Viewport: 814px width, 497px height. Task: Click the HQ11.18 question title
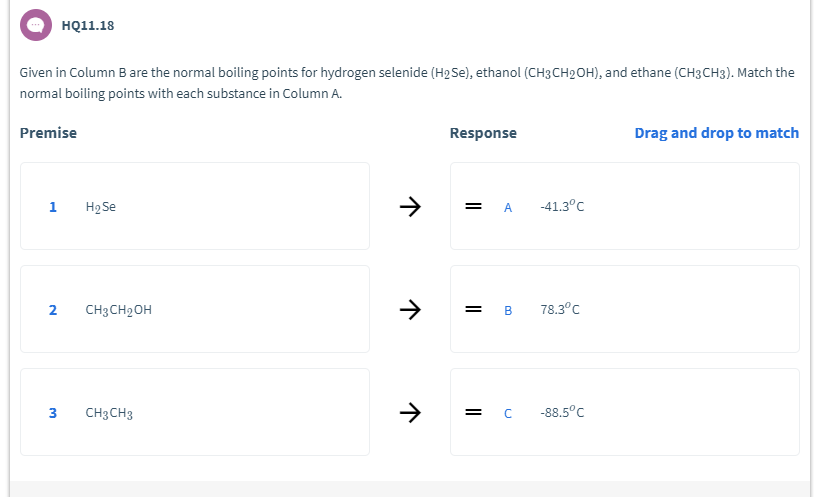coord(88,26)
